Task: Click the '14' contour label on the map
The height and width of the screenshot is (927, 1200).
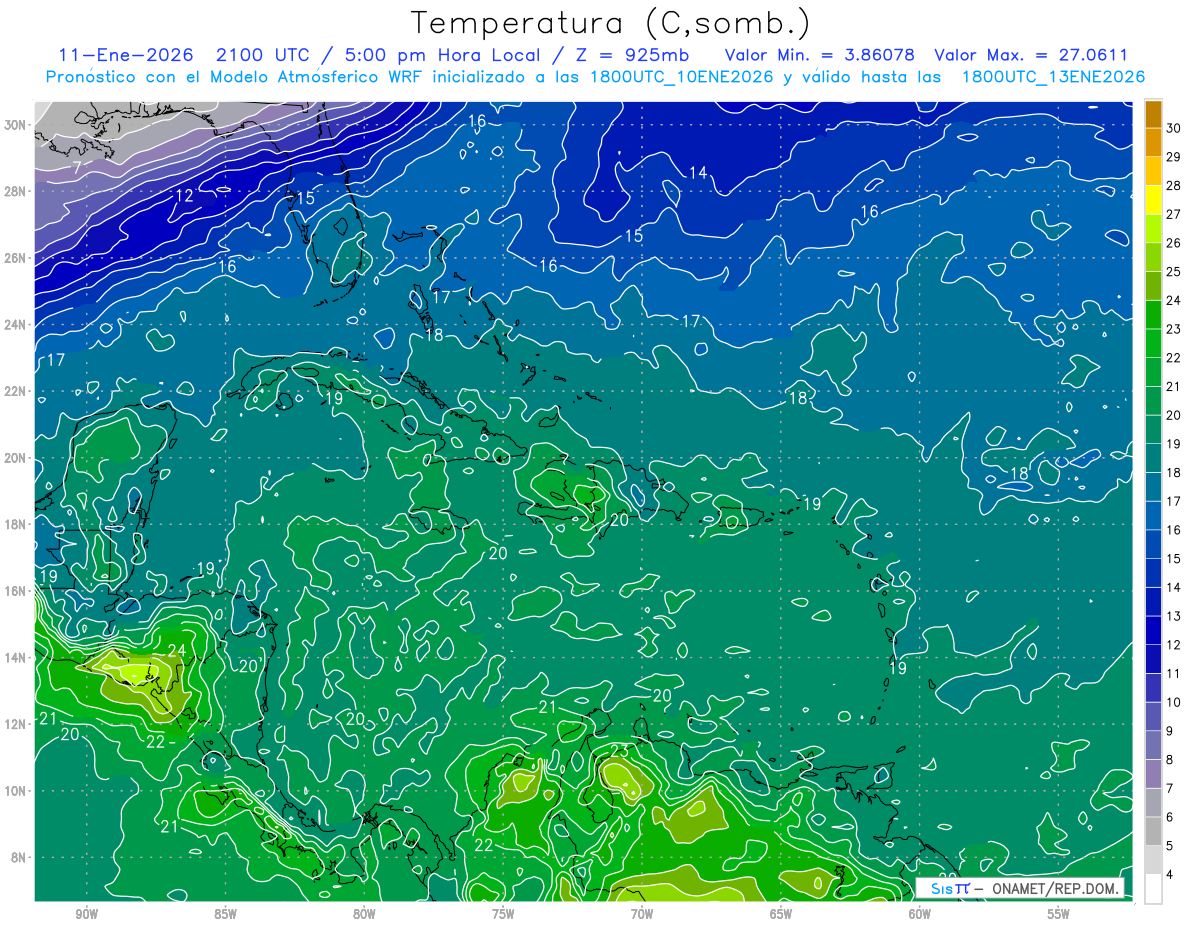Action: click(x=698, y=173)
